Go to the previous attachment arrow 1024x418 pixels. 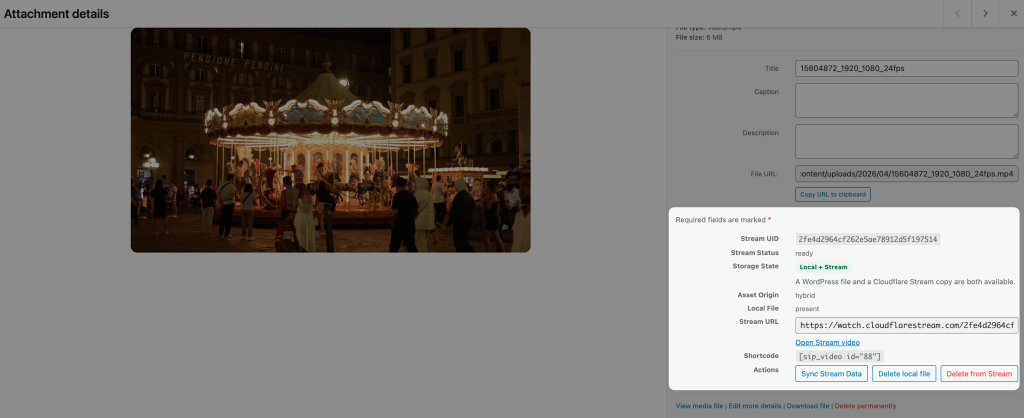[x=958, y=13]
